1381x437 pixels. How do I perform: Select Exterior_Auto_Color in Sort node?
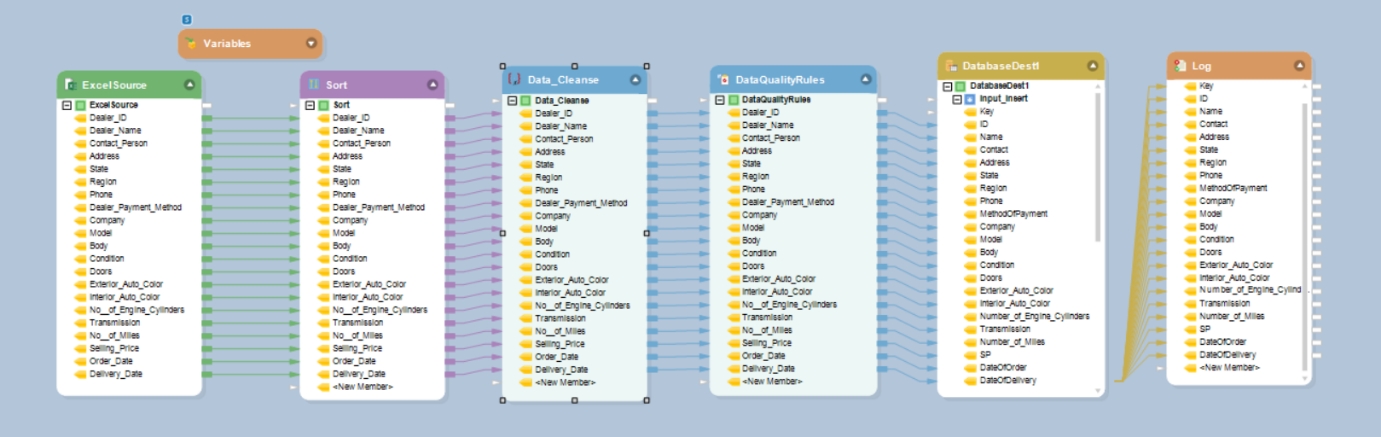coord(369,284)
